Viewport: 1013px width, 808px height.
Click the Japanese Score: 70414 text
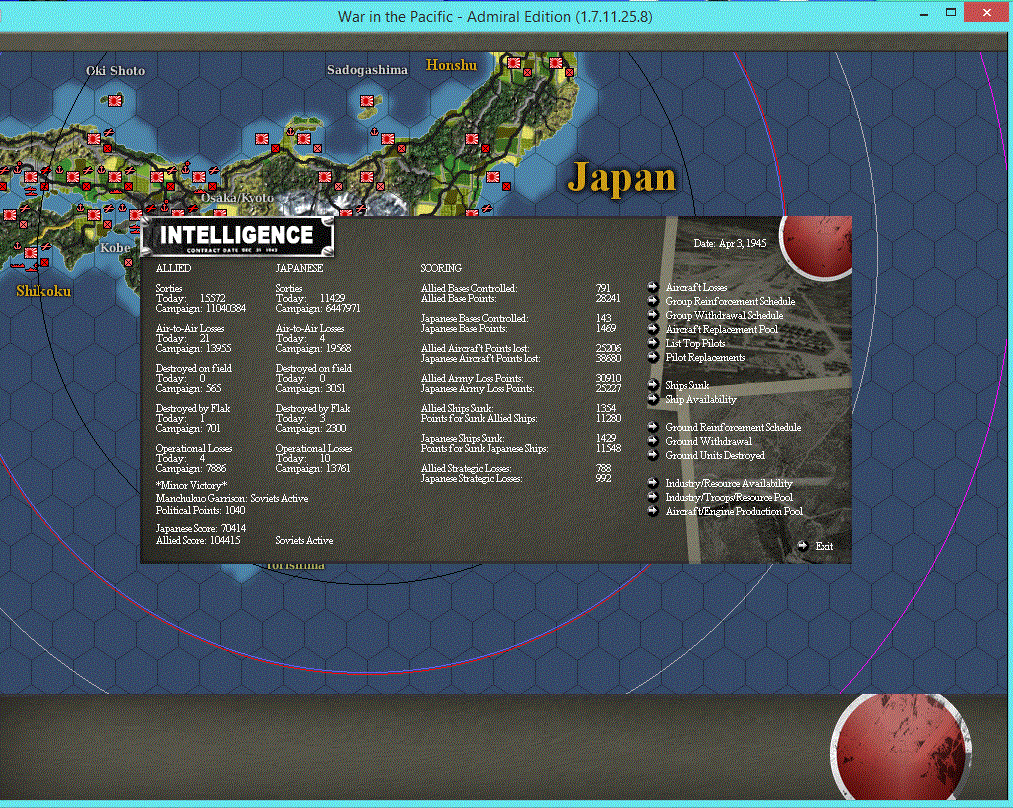click(200, 528)
